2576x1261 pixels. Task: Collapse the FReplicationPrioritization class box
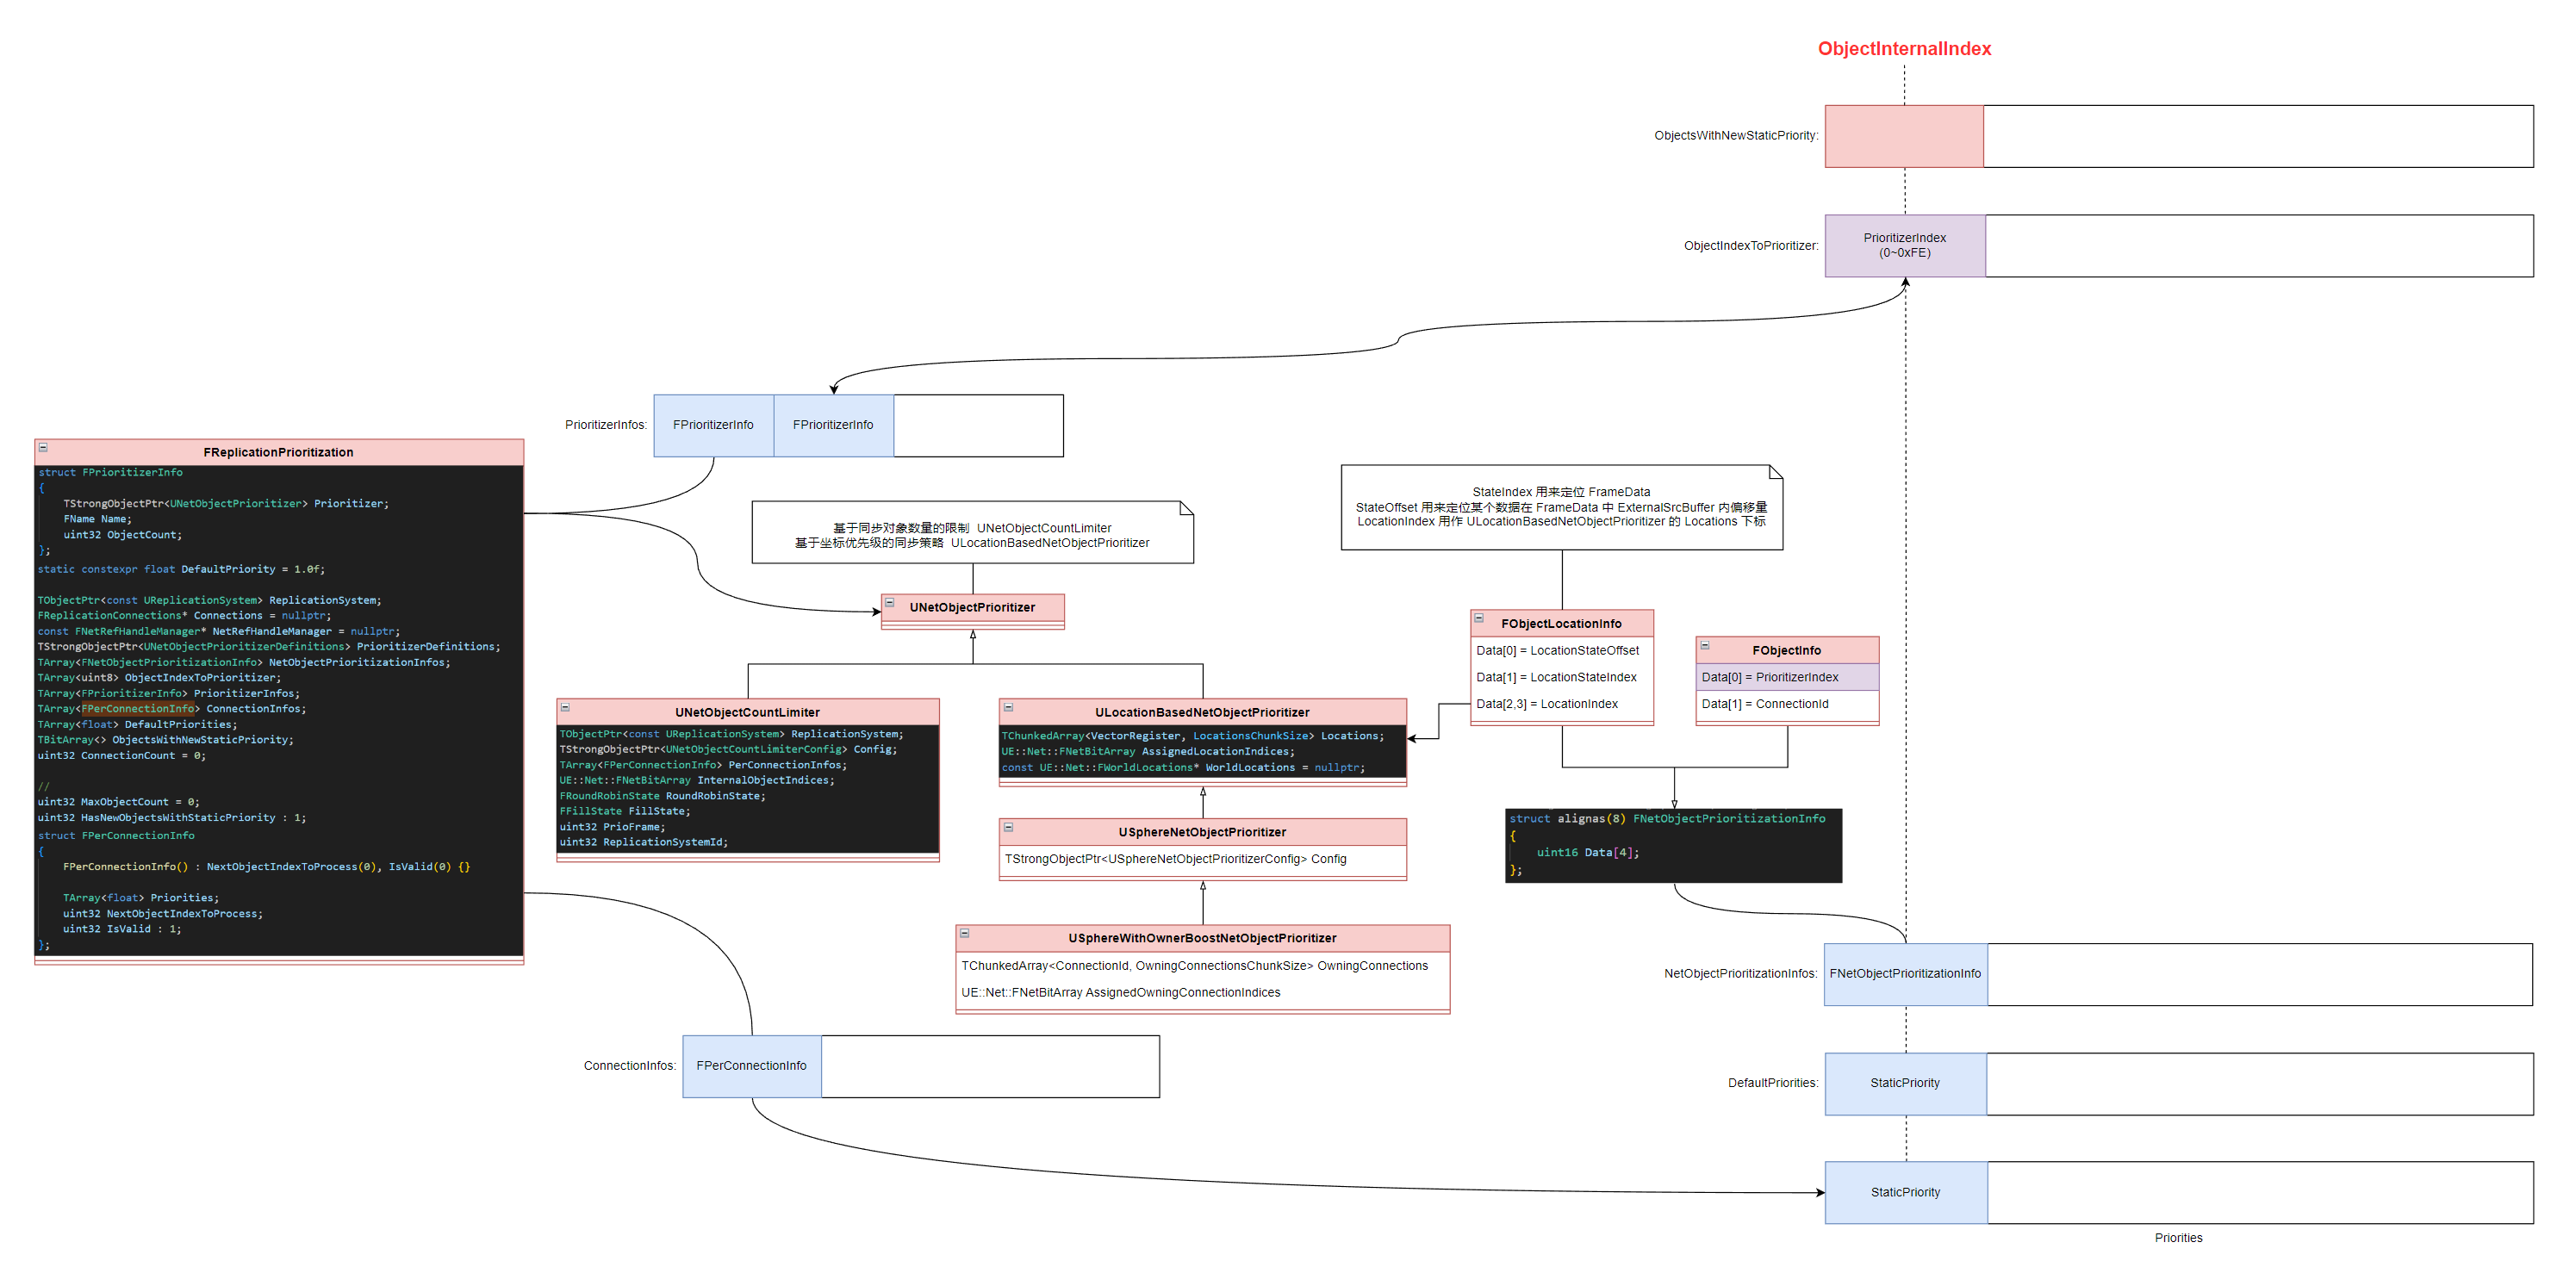[43, 448]
